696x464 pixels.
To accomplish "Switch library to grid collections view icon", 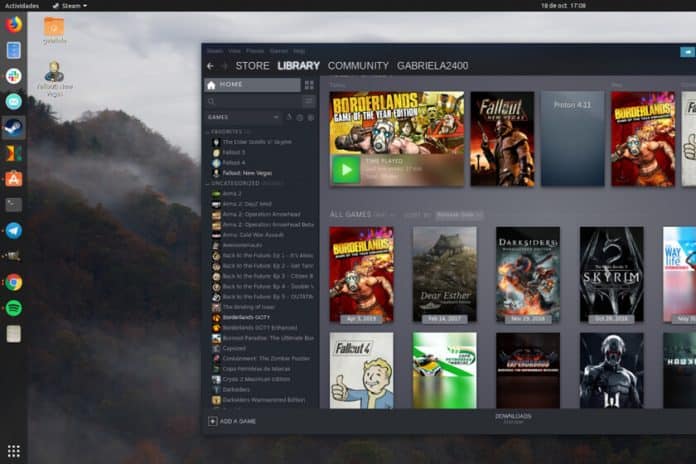I will click(x=309, y=85).
